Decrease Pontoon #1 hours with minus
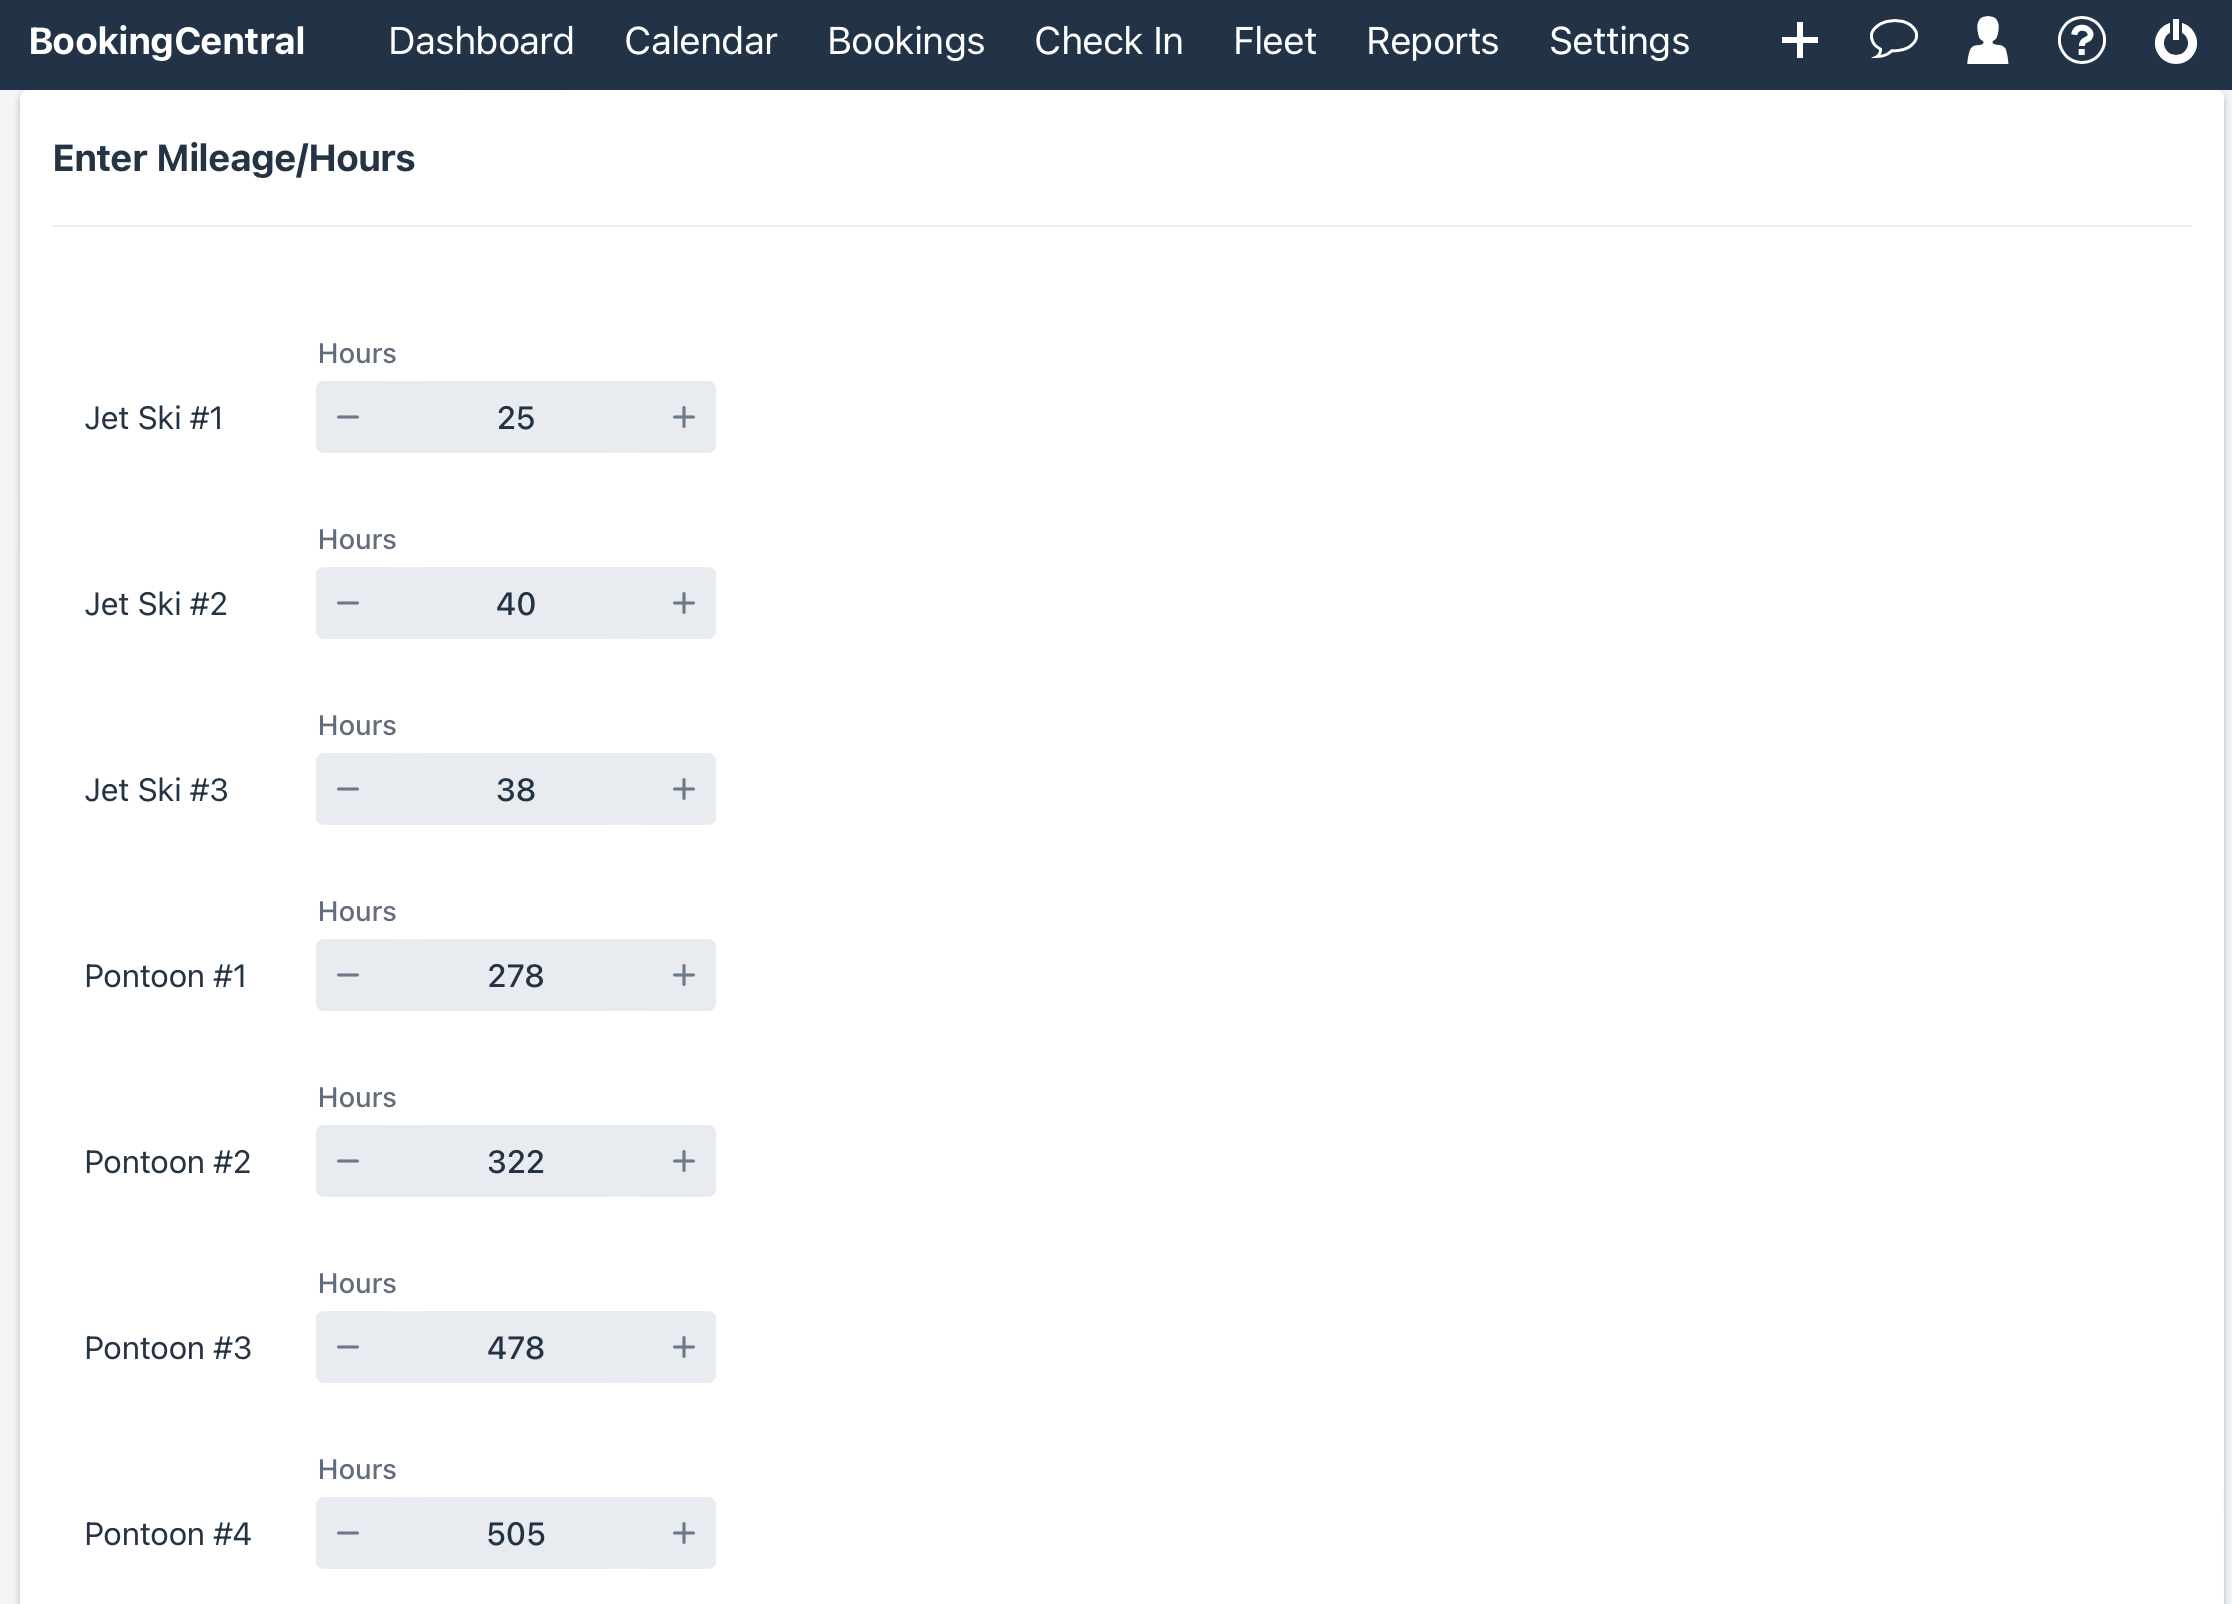 click(x=348, y=975)
